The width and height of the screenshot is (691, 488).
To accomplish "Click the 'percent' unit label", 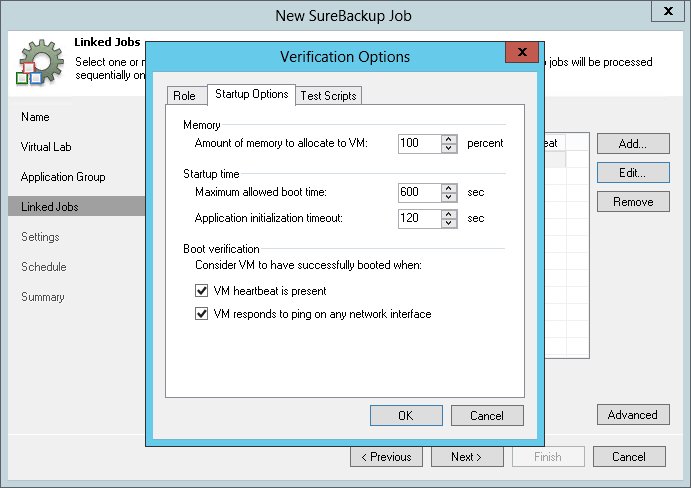I will [485, 143].
